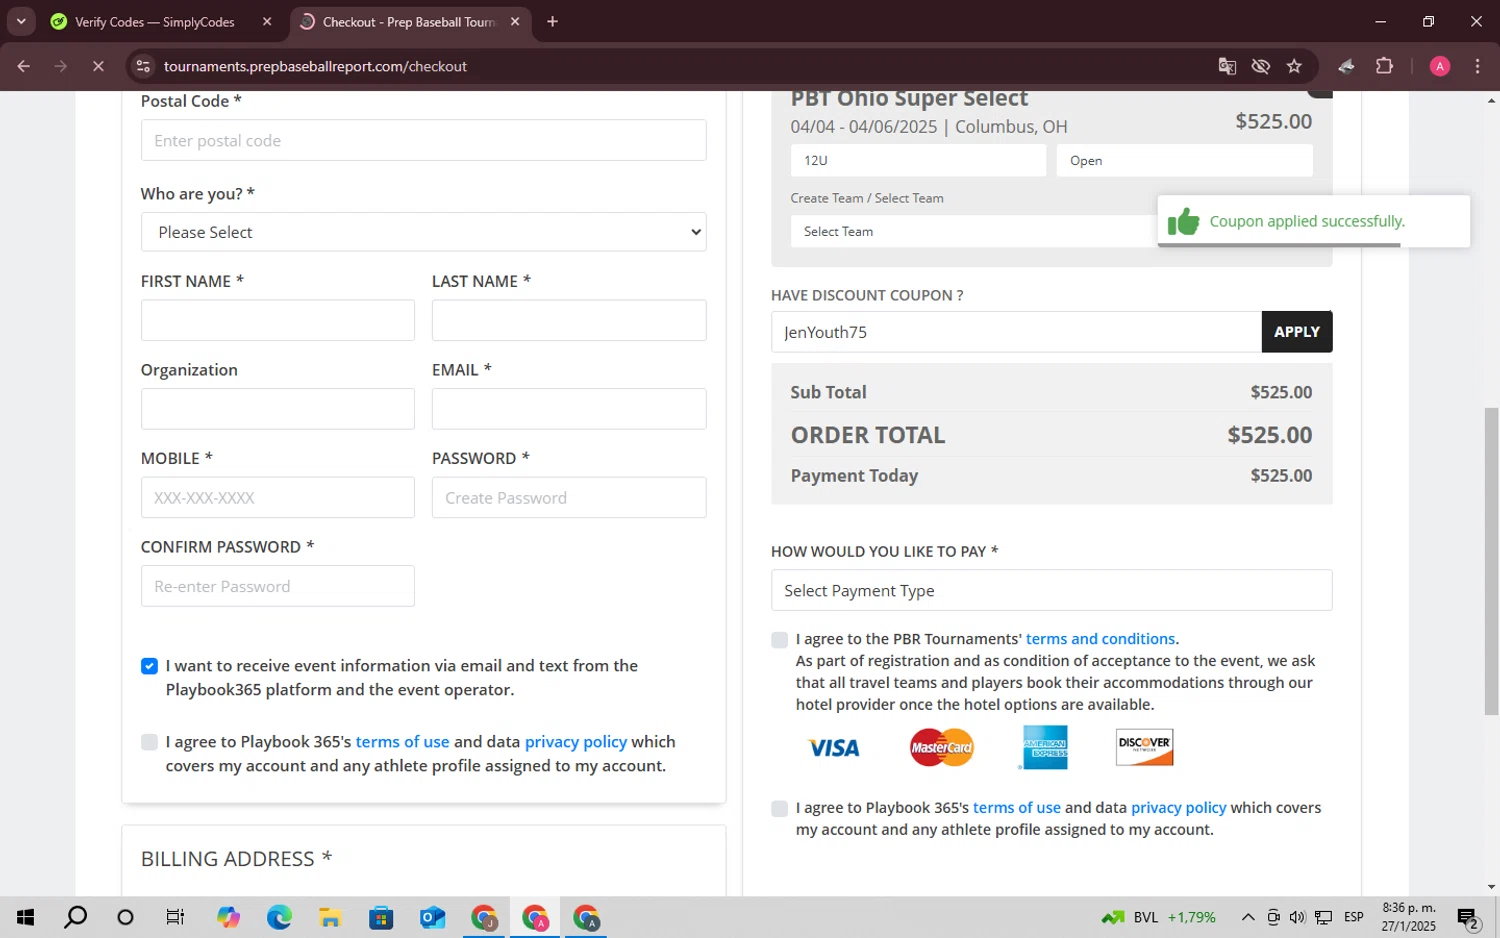Open the Open division selector
This screenshot has height=938, width=1500.
(1184, 160)
